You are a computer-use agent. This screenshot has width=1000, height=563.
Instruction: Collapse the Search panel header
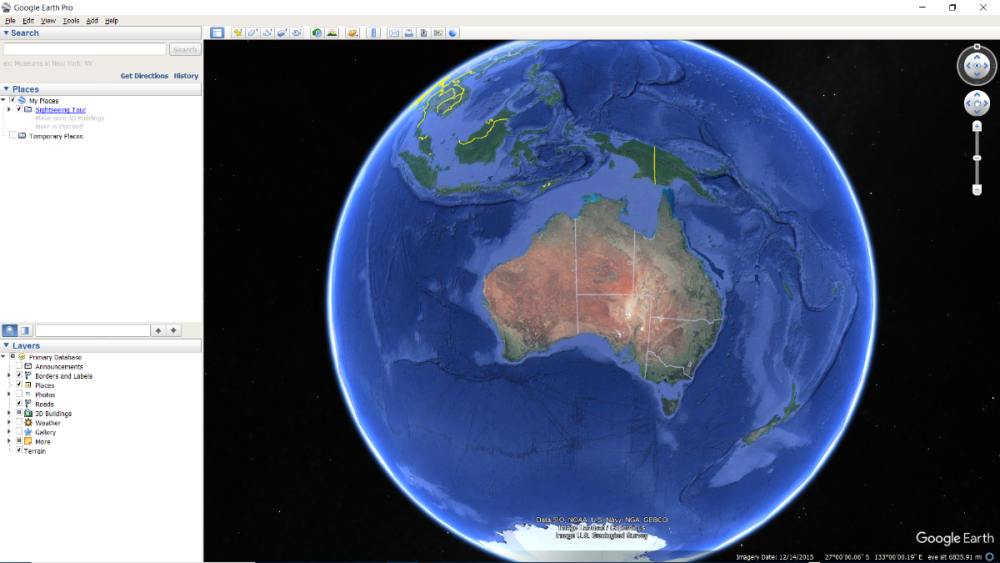[x=101, y=33]
